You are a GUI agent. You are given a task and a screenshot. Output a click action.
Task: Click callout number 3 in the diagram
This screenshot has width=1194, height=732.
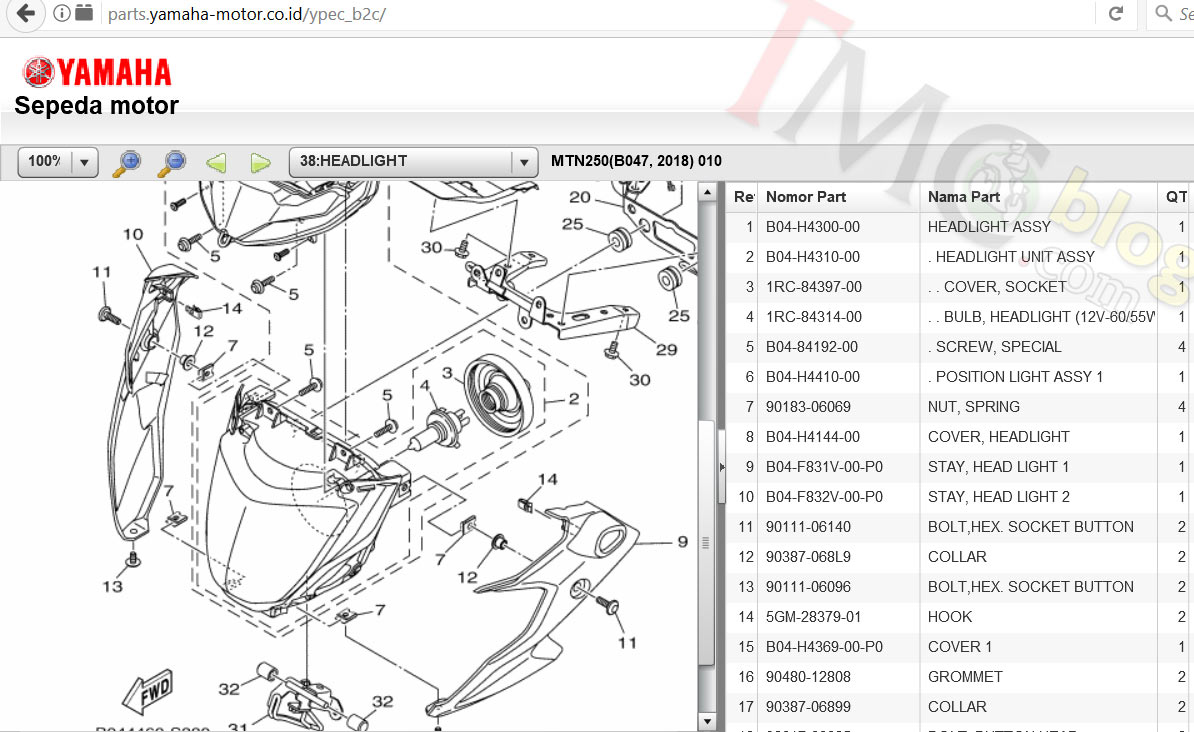point(447,373)
